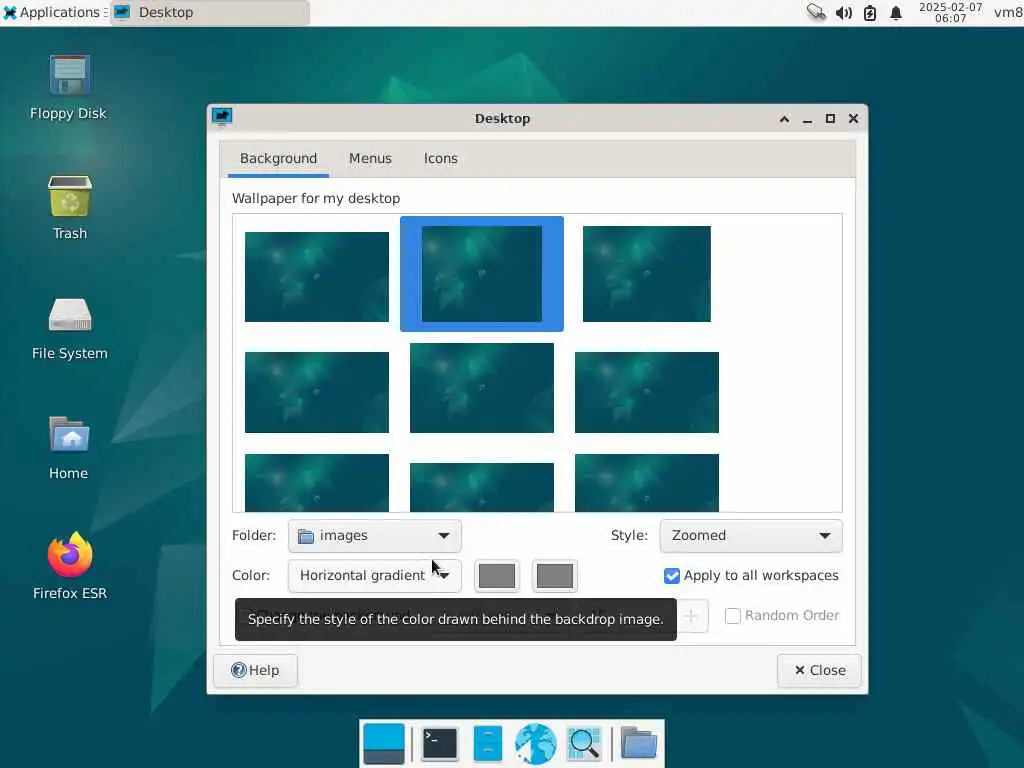Switch to the Menus tab
1024x768 pixels.
point(370,159)
